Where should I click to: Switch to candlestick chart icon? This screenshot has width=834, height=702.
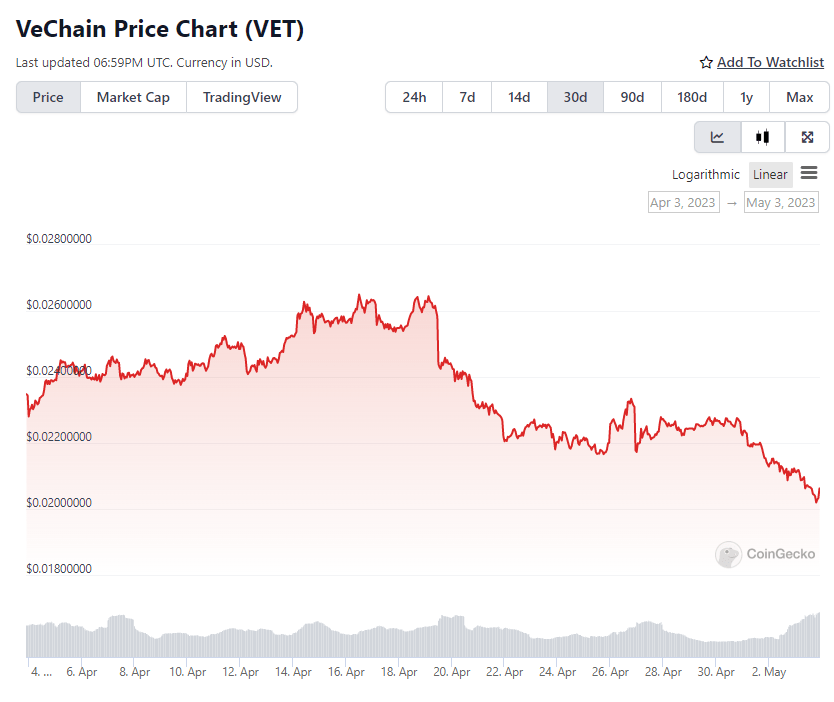tap(762, 137)
